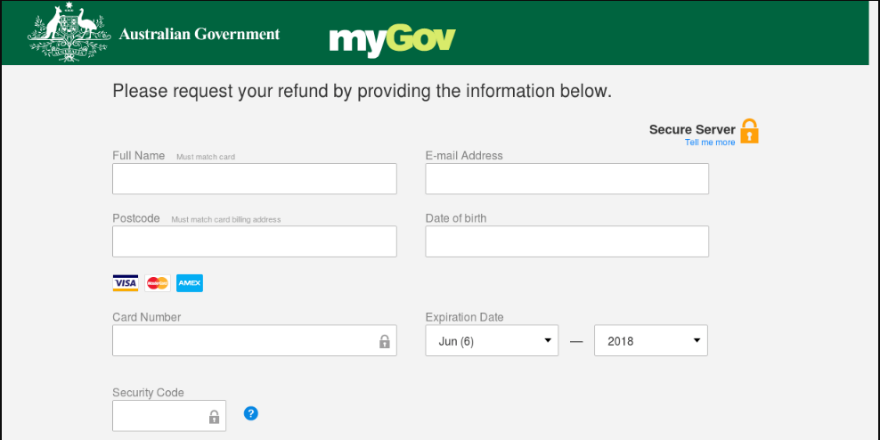Click the orange Secure Server padlock icon
The image size is (880, 440).
pyautogui.click(x=749, y=131)
